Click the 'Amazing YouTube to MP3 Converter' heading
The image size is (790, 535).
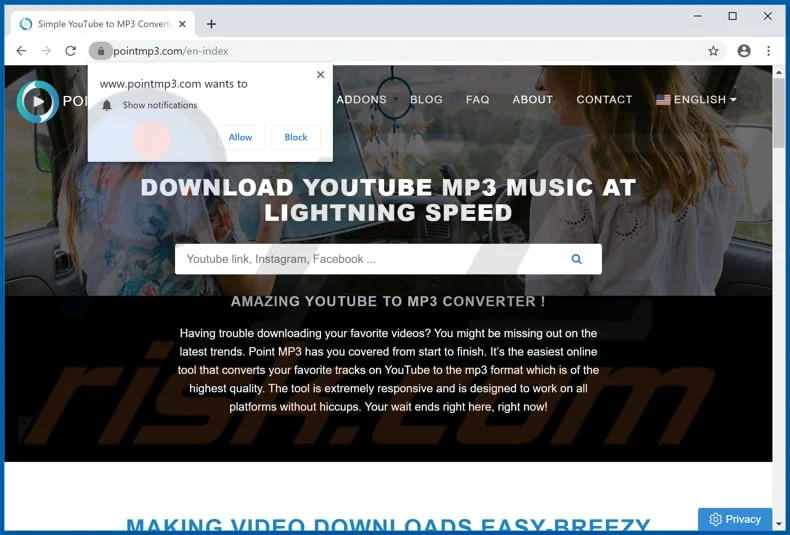pos(388,301)
